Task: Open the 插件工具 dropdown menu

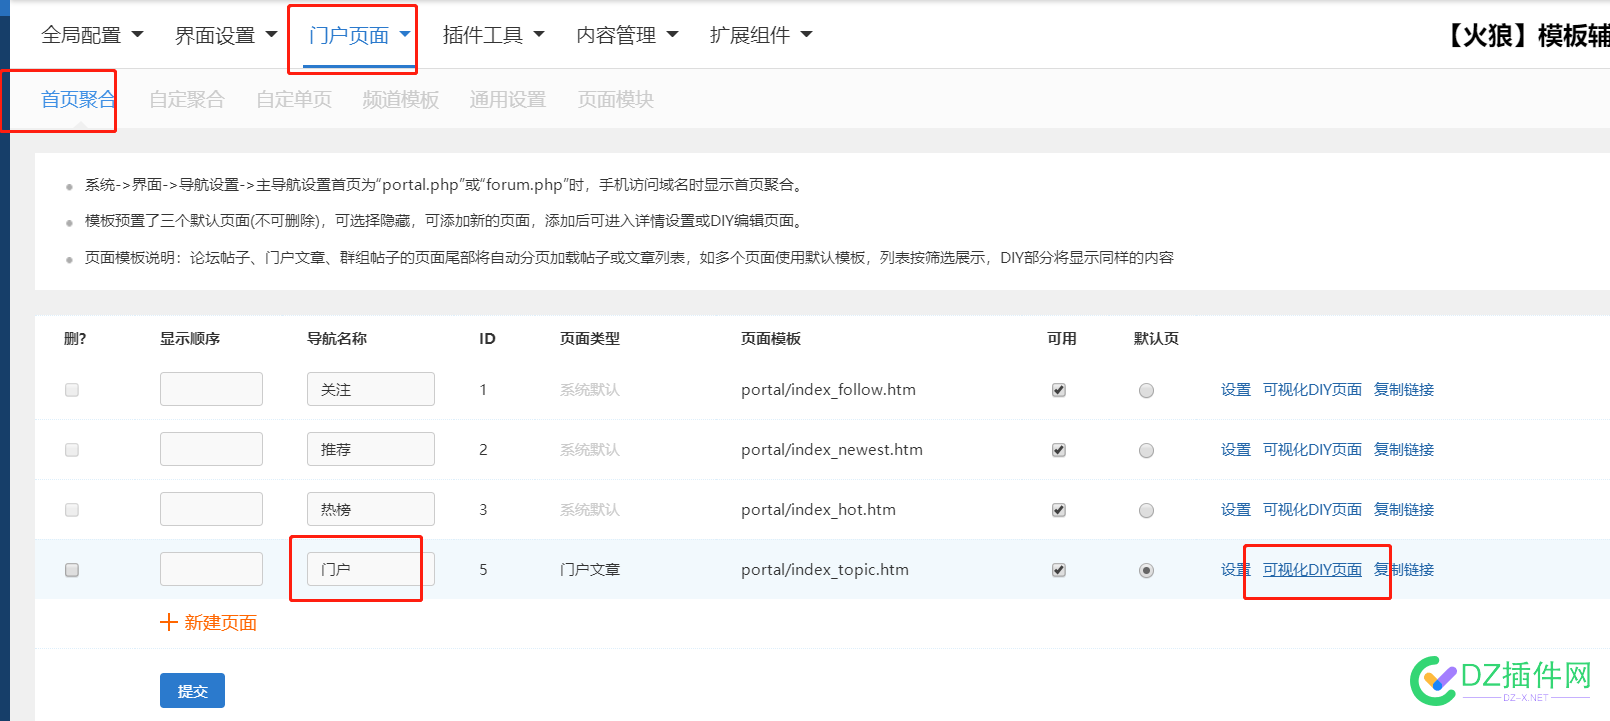Action: click(x=494, y=35)
